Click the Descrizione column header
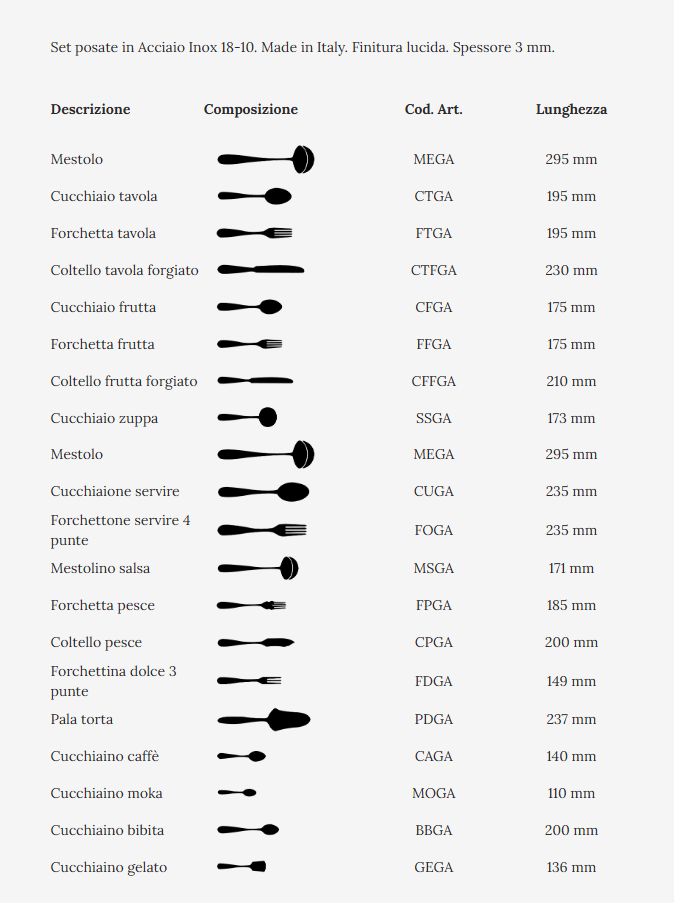This screenshot has width=674, height=903. coord(90,109)
